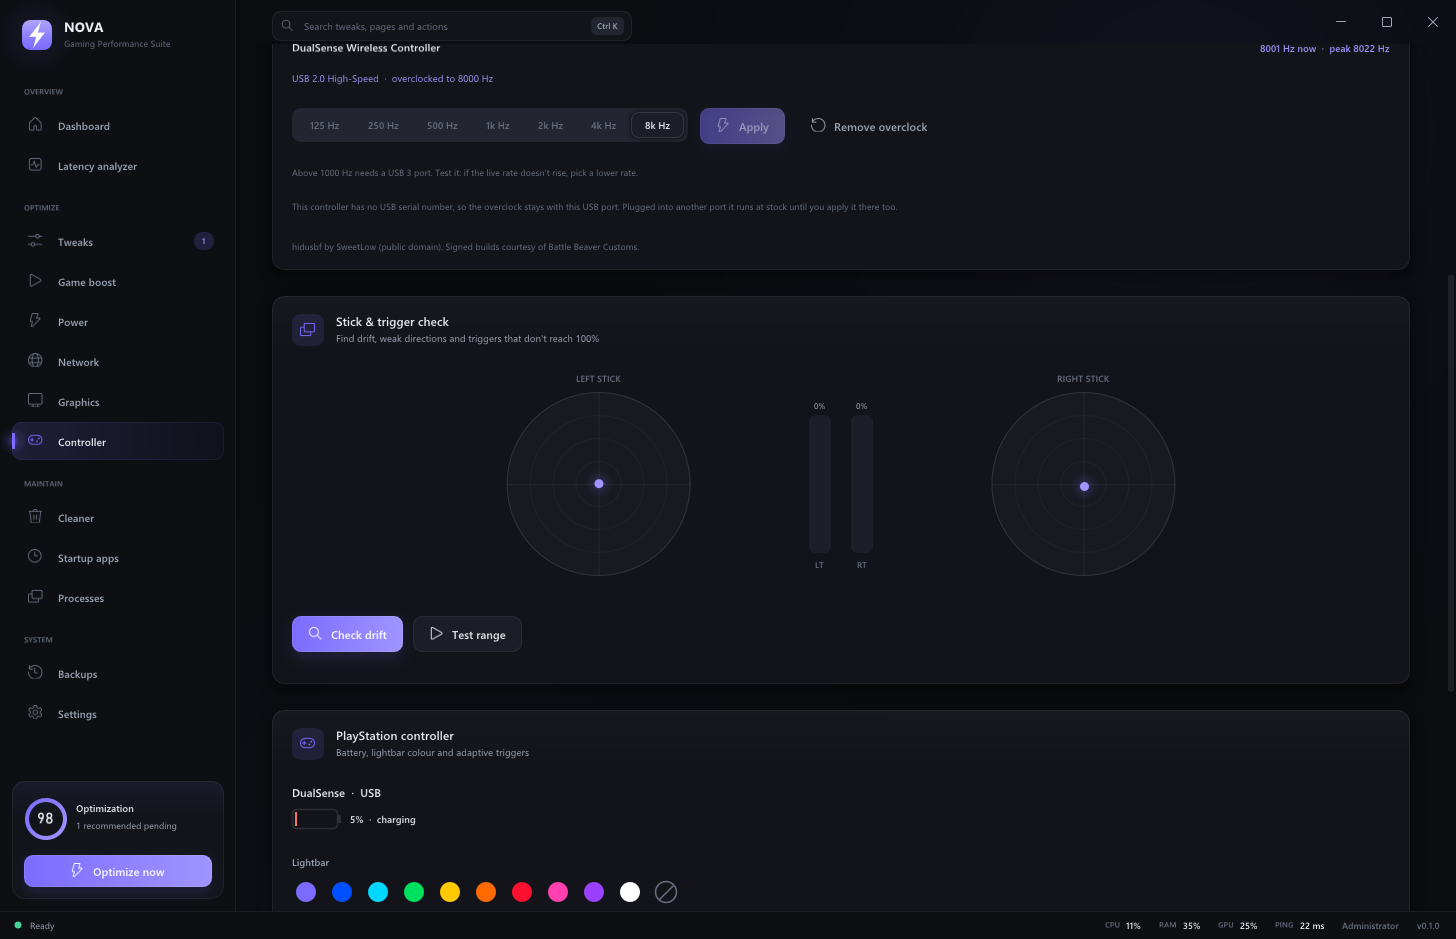The height and width of the screenshot is (939, 1456).
Task: Choose the purple lightbar colour
Action: (594, 892)
